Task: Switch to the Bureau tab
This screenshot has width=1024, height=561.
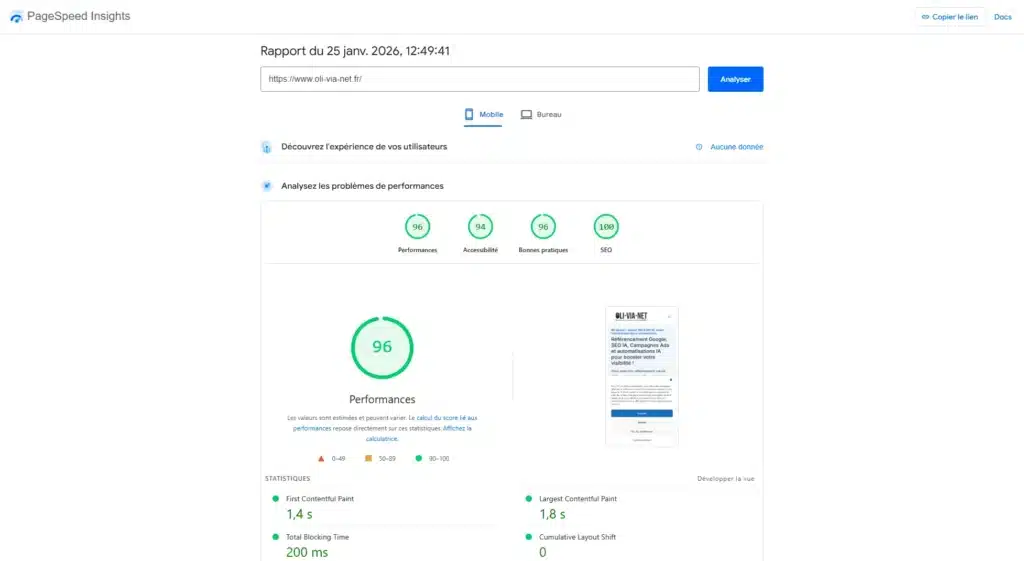Action: click(x=541, y=115)
